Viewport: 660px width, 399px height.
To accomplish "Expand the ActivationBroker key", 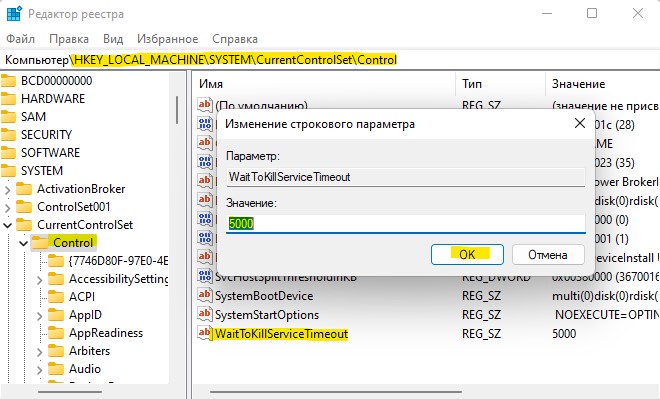I will click(x=7, y=189).
